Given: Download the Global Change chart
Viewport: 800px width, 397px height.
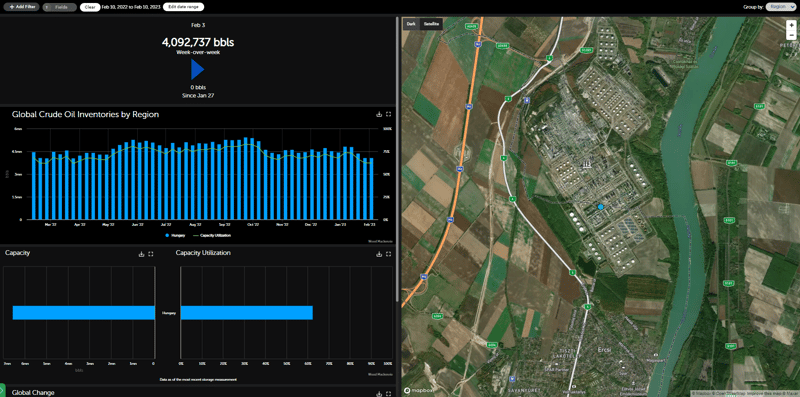Looking at the screenshot, I should [x=379, y=394].
